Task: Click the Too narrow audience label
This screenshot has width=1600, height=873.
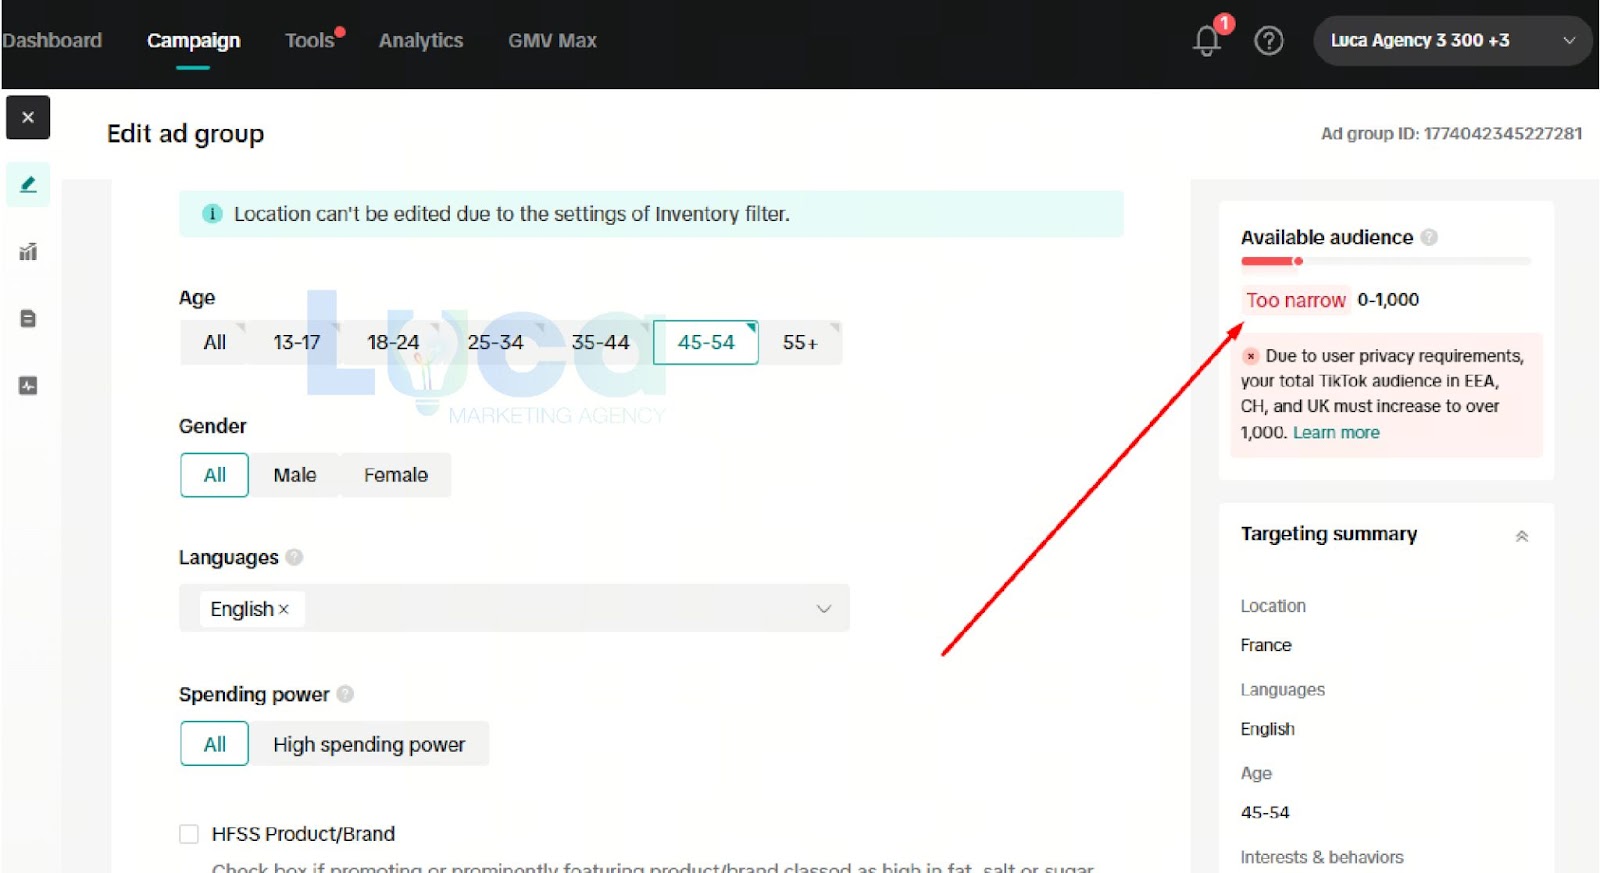Action: pyautogui.click(x=1296, y=300)
